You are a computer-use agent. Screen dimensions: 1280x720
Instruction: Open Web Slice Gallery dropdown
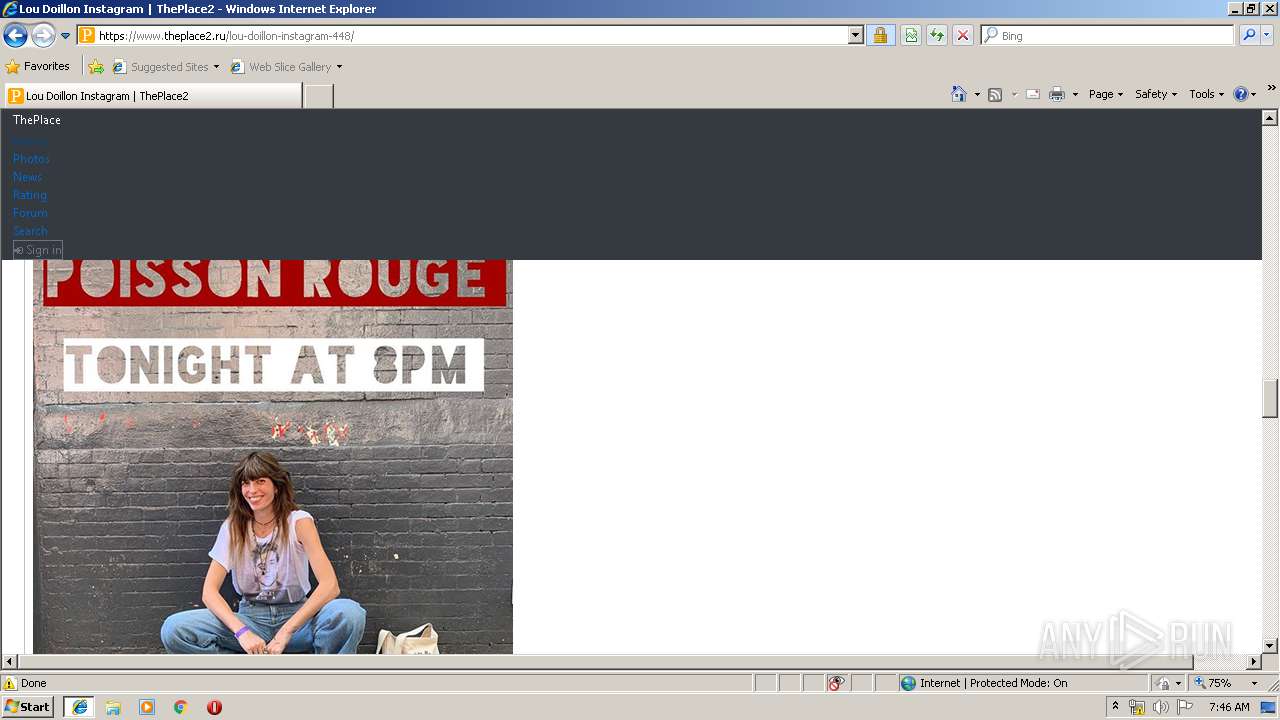click(286, 66)
